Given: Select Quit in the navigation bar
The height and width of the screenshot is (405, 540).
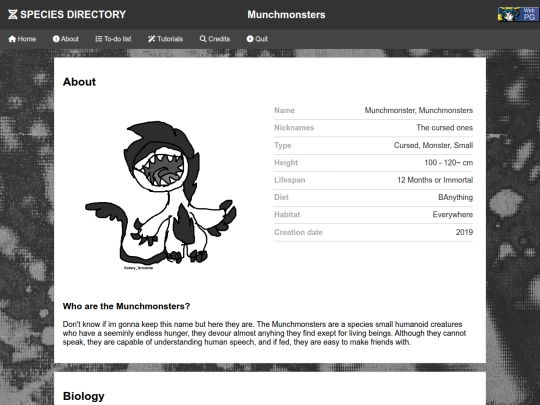Looking at the screenshot, I should point(257,39).
